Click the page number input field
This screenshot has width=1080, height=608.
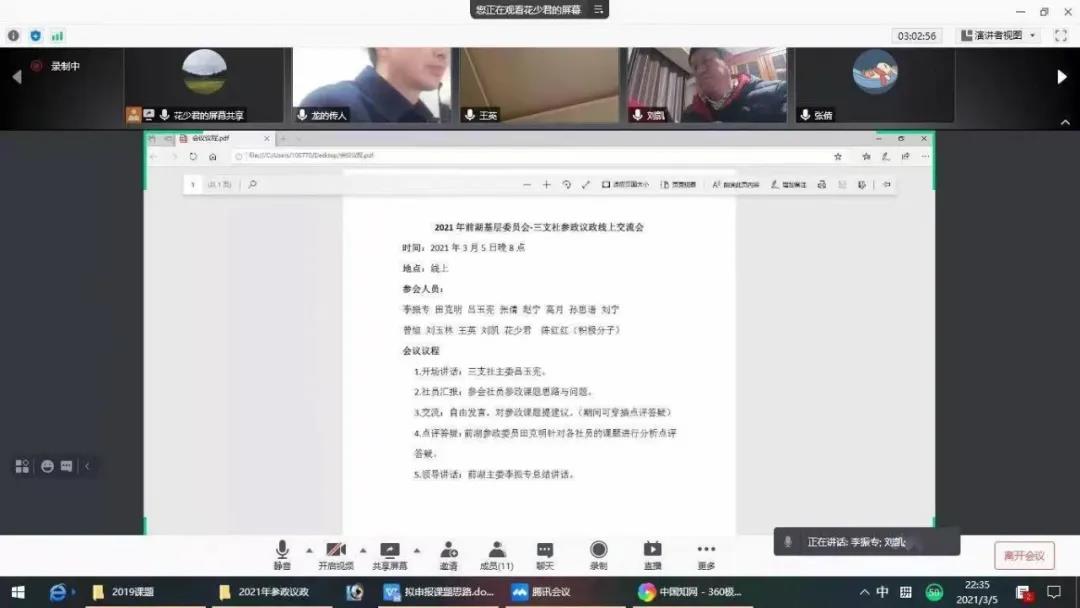click(193, 184)
